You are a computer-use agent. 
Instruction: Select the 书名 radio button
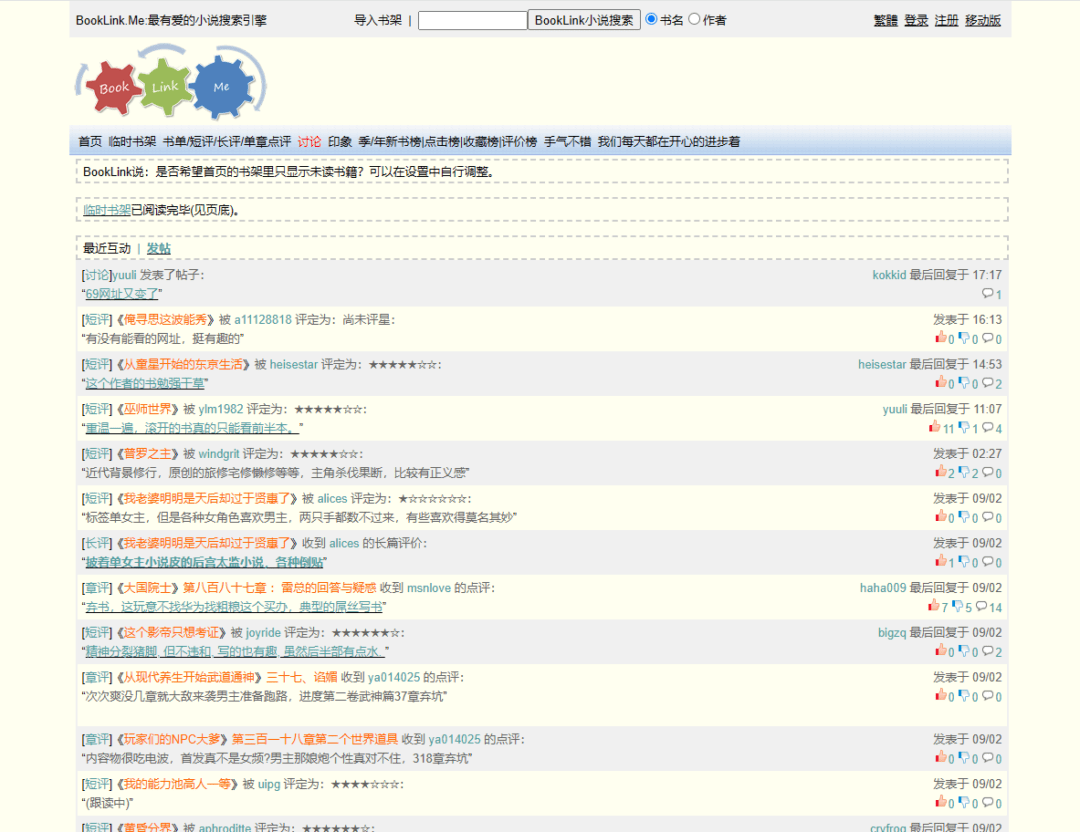(x=652, y=19)
